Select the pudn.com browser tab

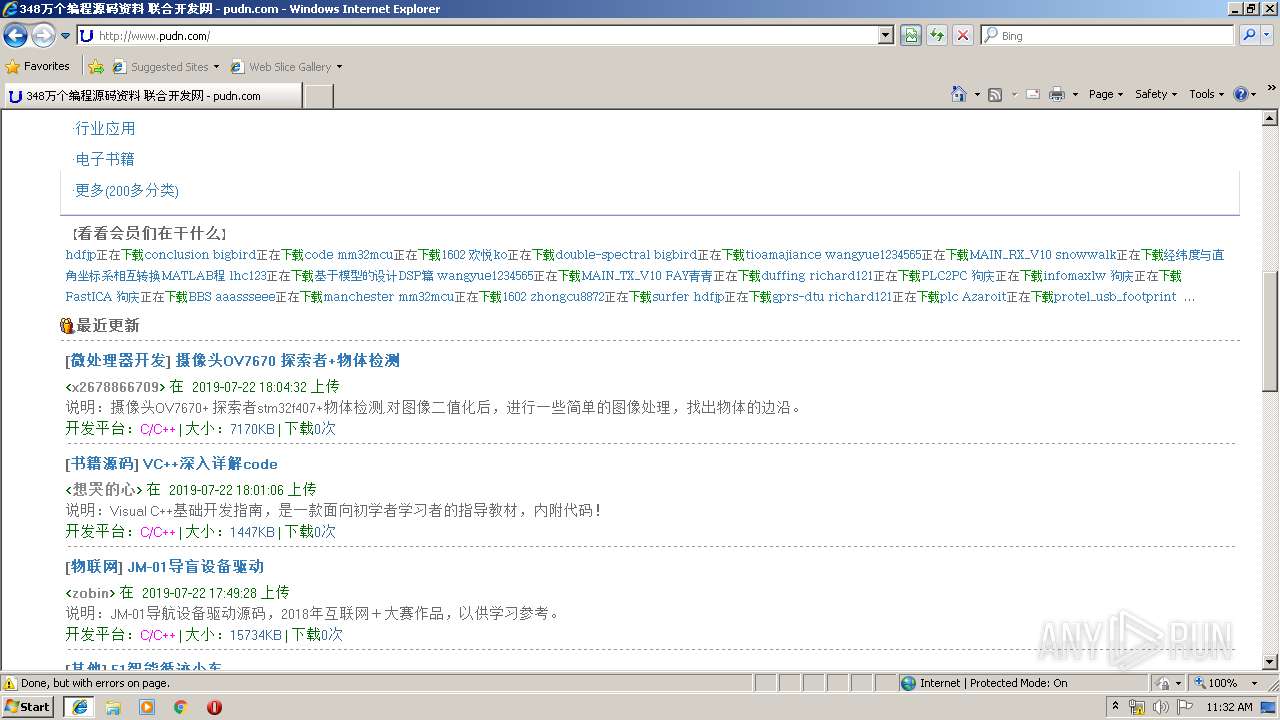click(x=151, y=96)
